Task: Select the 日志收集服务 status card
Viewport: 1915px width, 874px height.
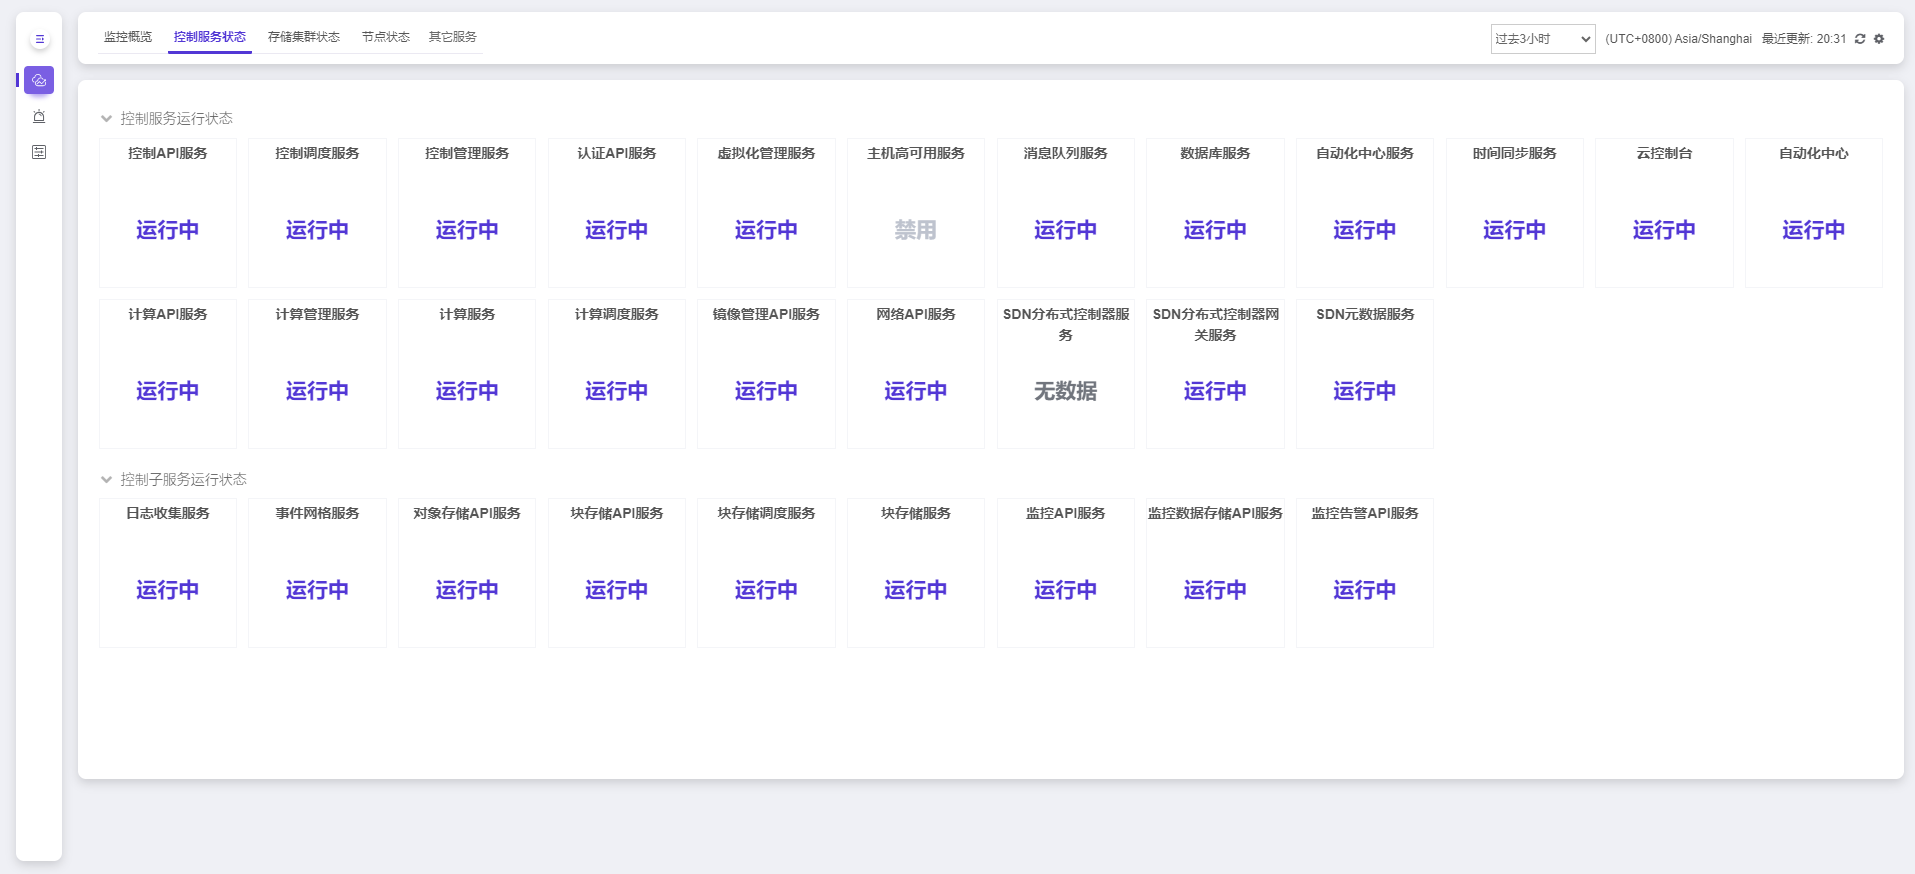Action: [x=168, y=573]
